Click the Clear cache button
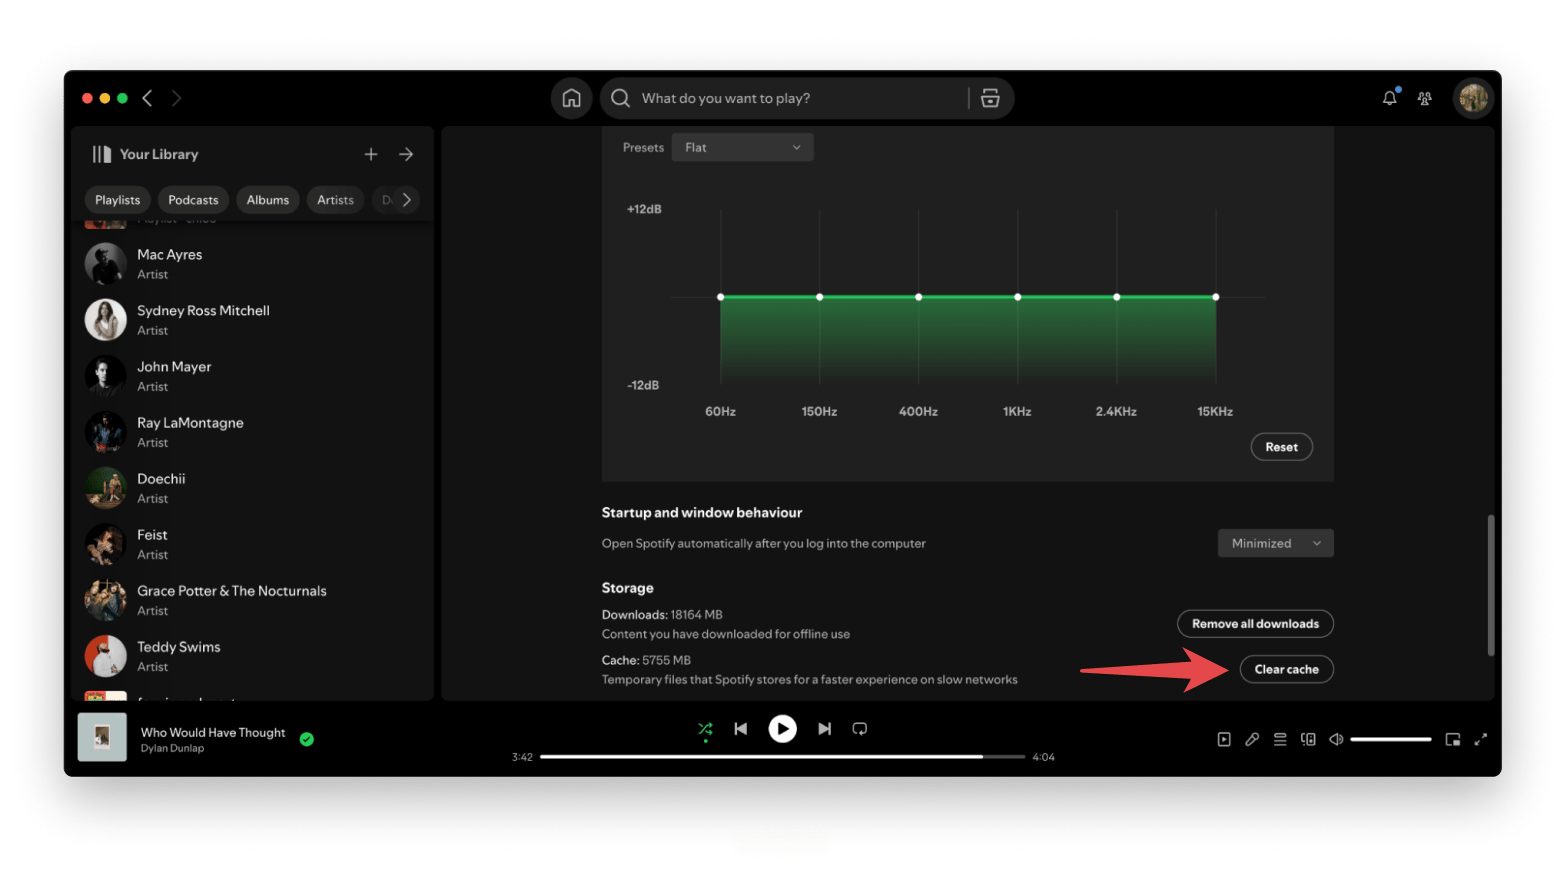1560x870 pixels. coord(1286,670)
